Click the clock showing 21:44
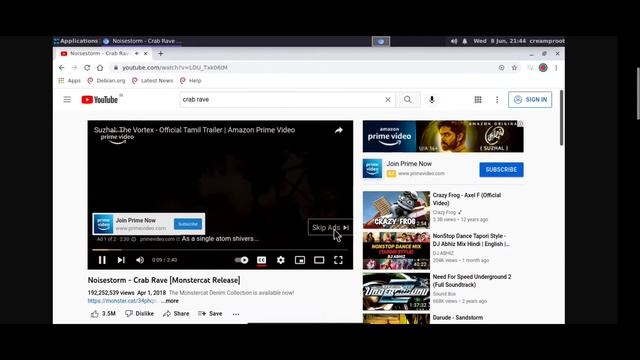Image resolution: width=640 pixels, height=360 pixels. pyautogui.click(x=500, y=41)
